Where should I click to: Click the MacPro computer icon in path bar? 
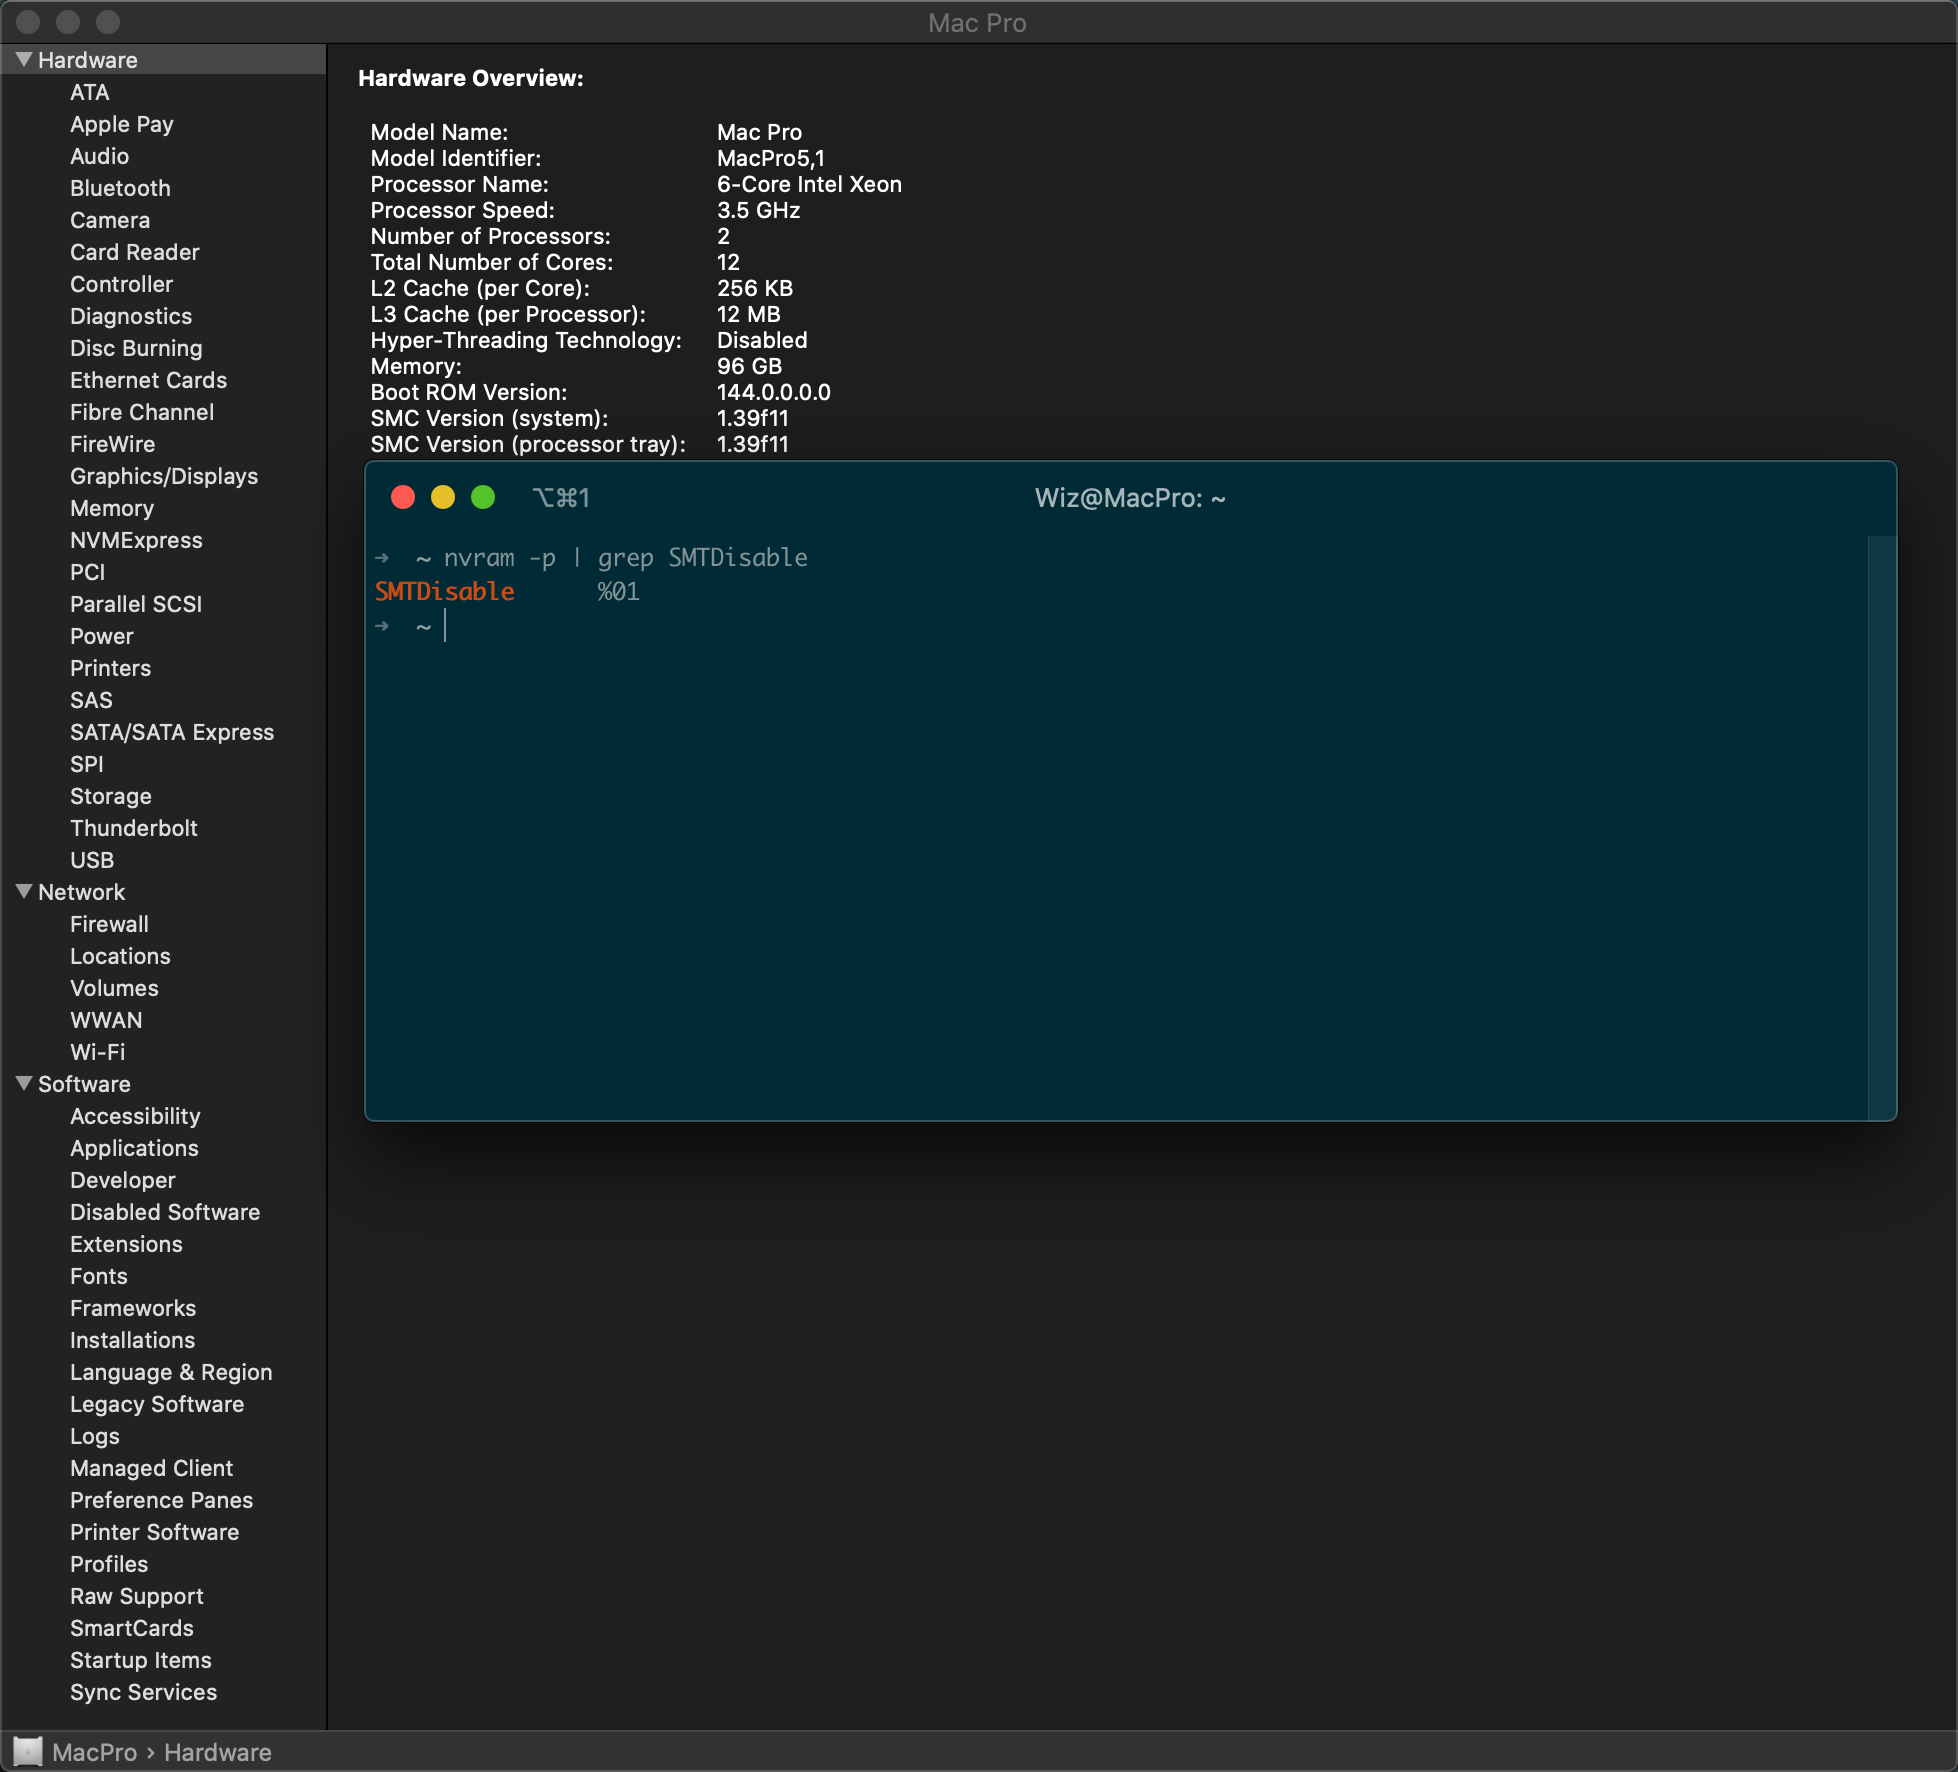click(28, 1752)
